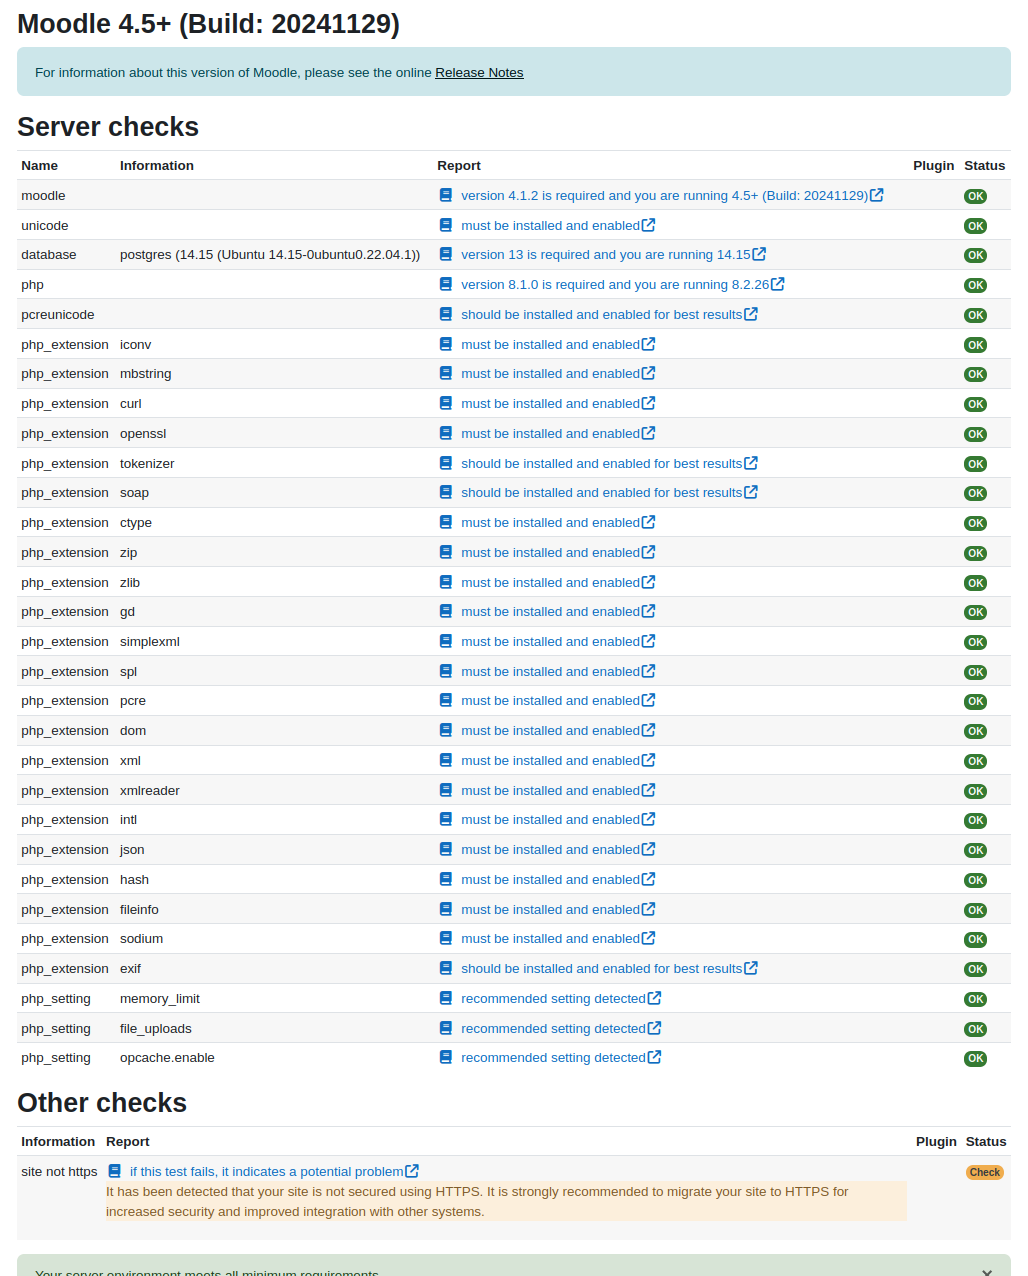This screenshot has height=1276, width=1028.
Task: Open the intl extension report link
Action: click(550, 820)
